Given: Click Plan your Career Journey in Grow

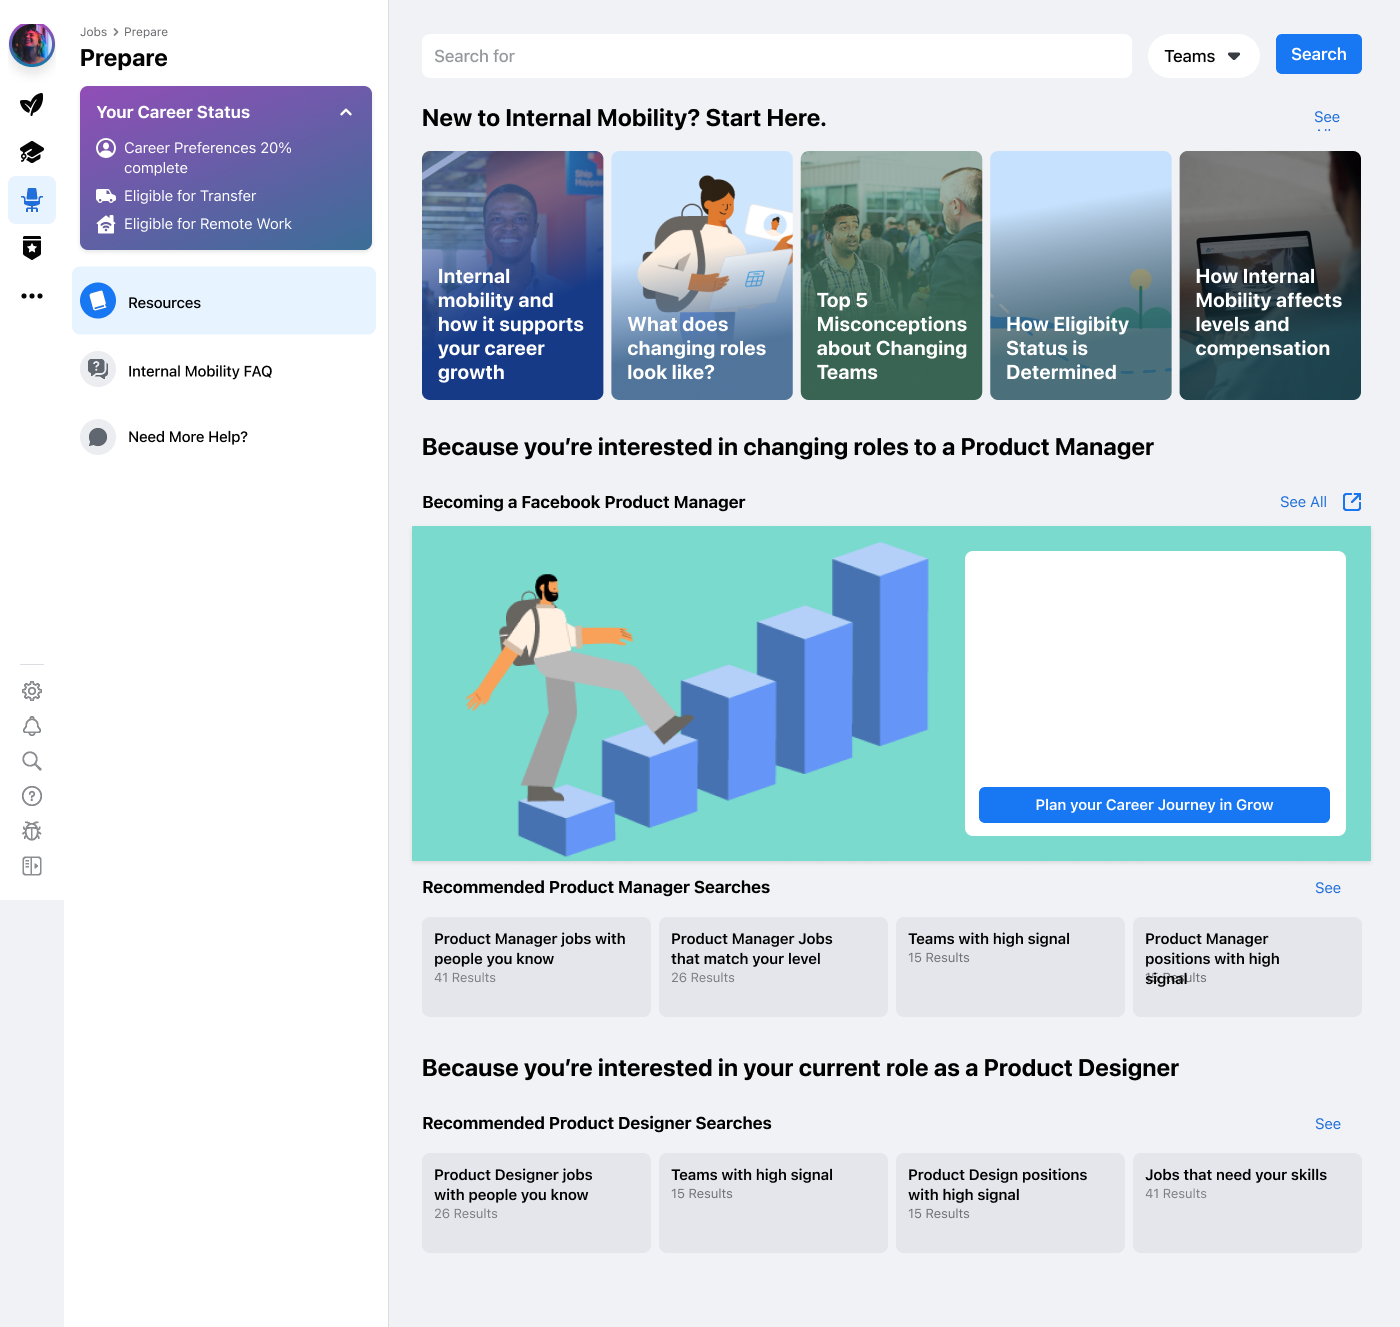Looking at the screenshot, I should click(x=1153, y=805).
